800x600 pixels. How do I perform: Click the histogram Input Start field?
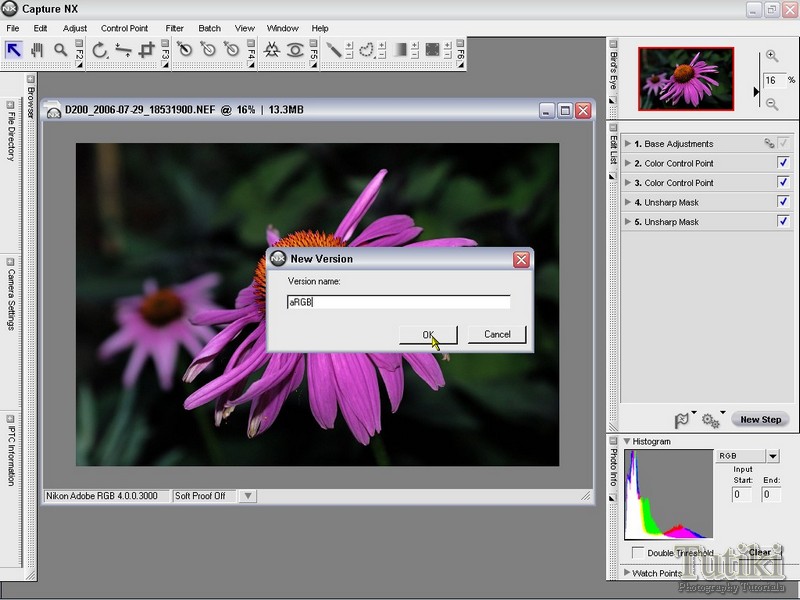pos(741,494)
